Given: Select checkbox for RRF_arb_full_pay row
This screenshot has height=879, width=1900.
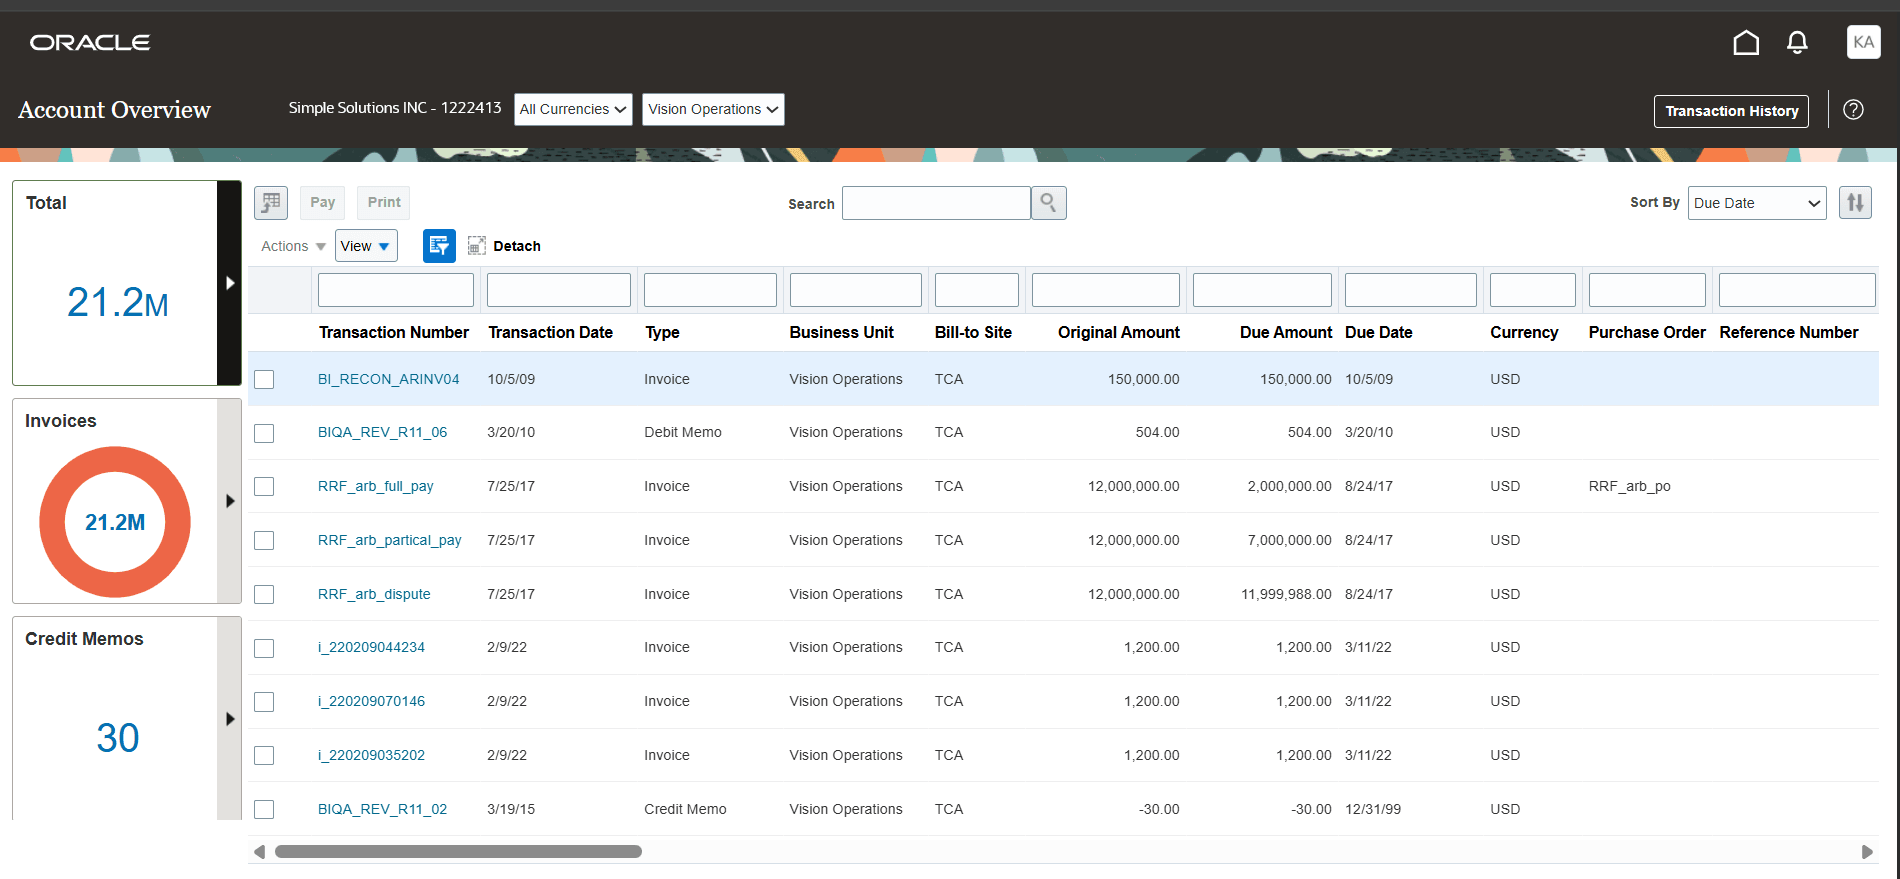Looking at the screenshot, I should (264, 486).
